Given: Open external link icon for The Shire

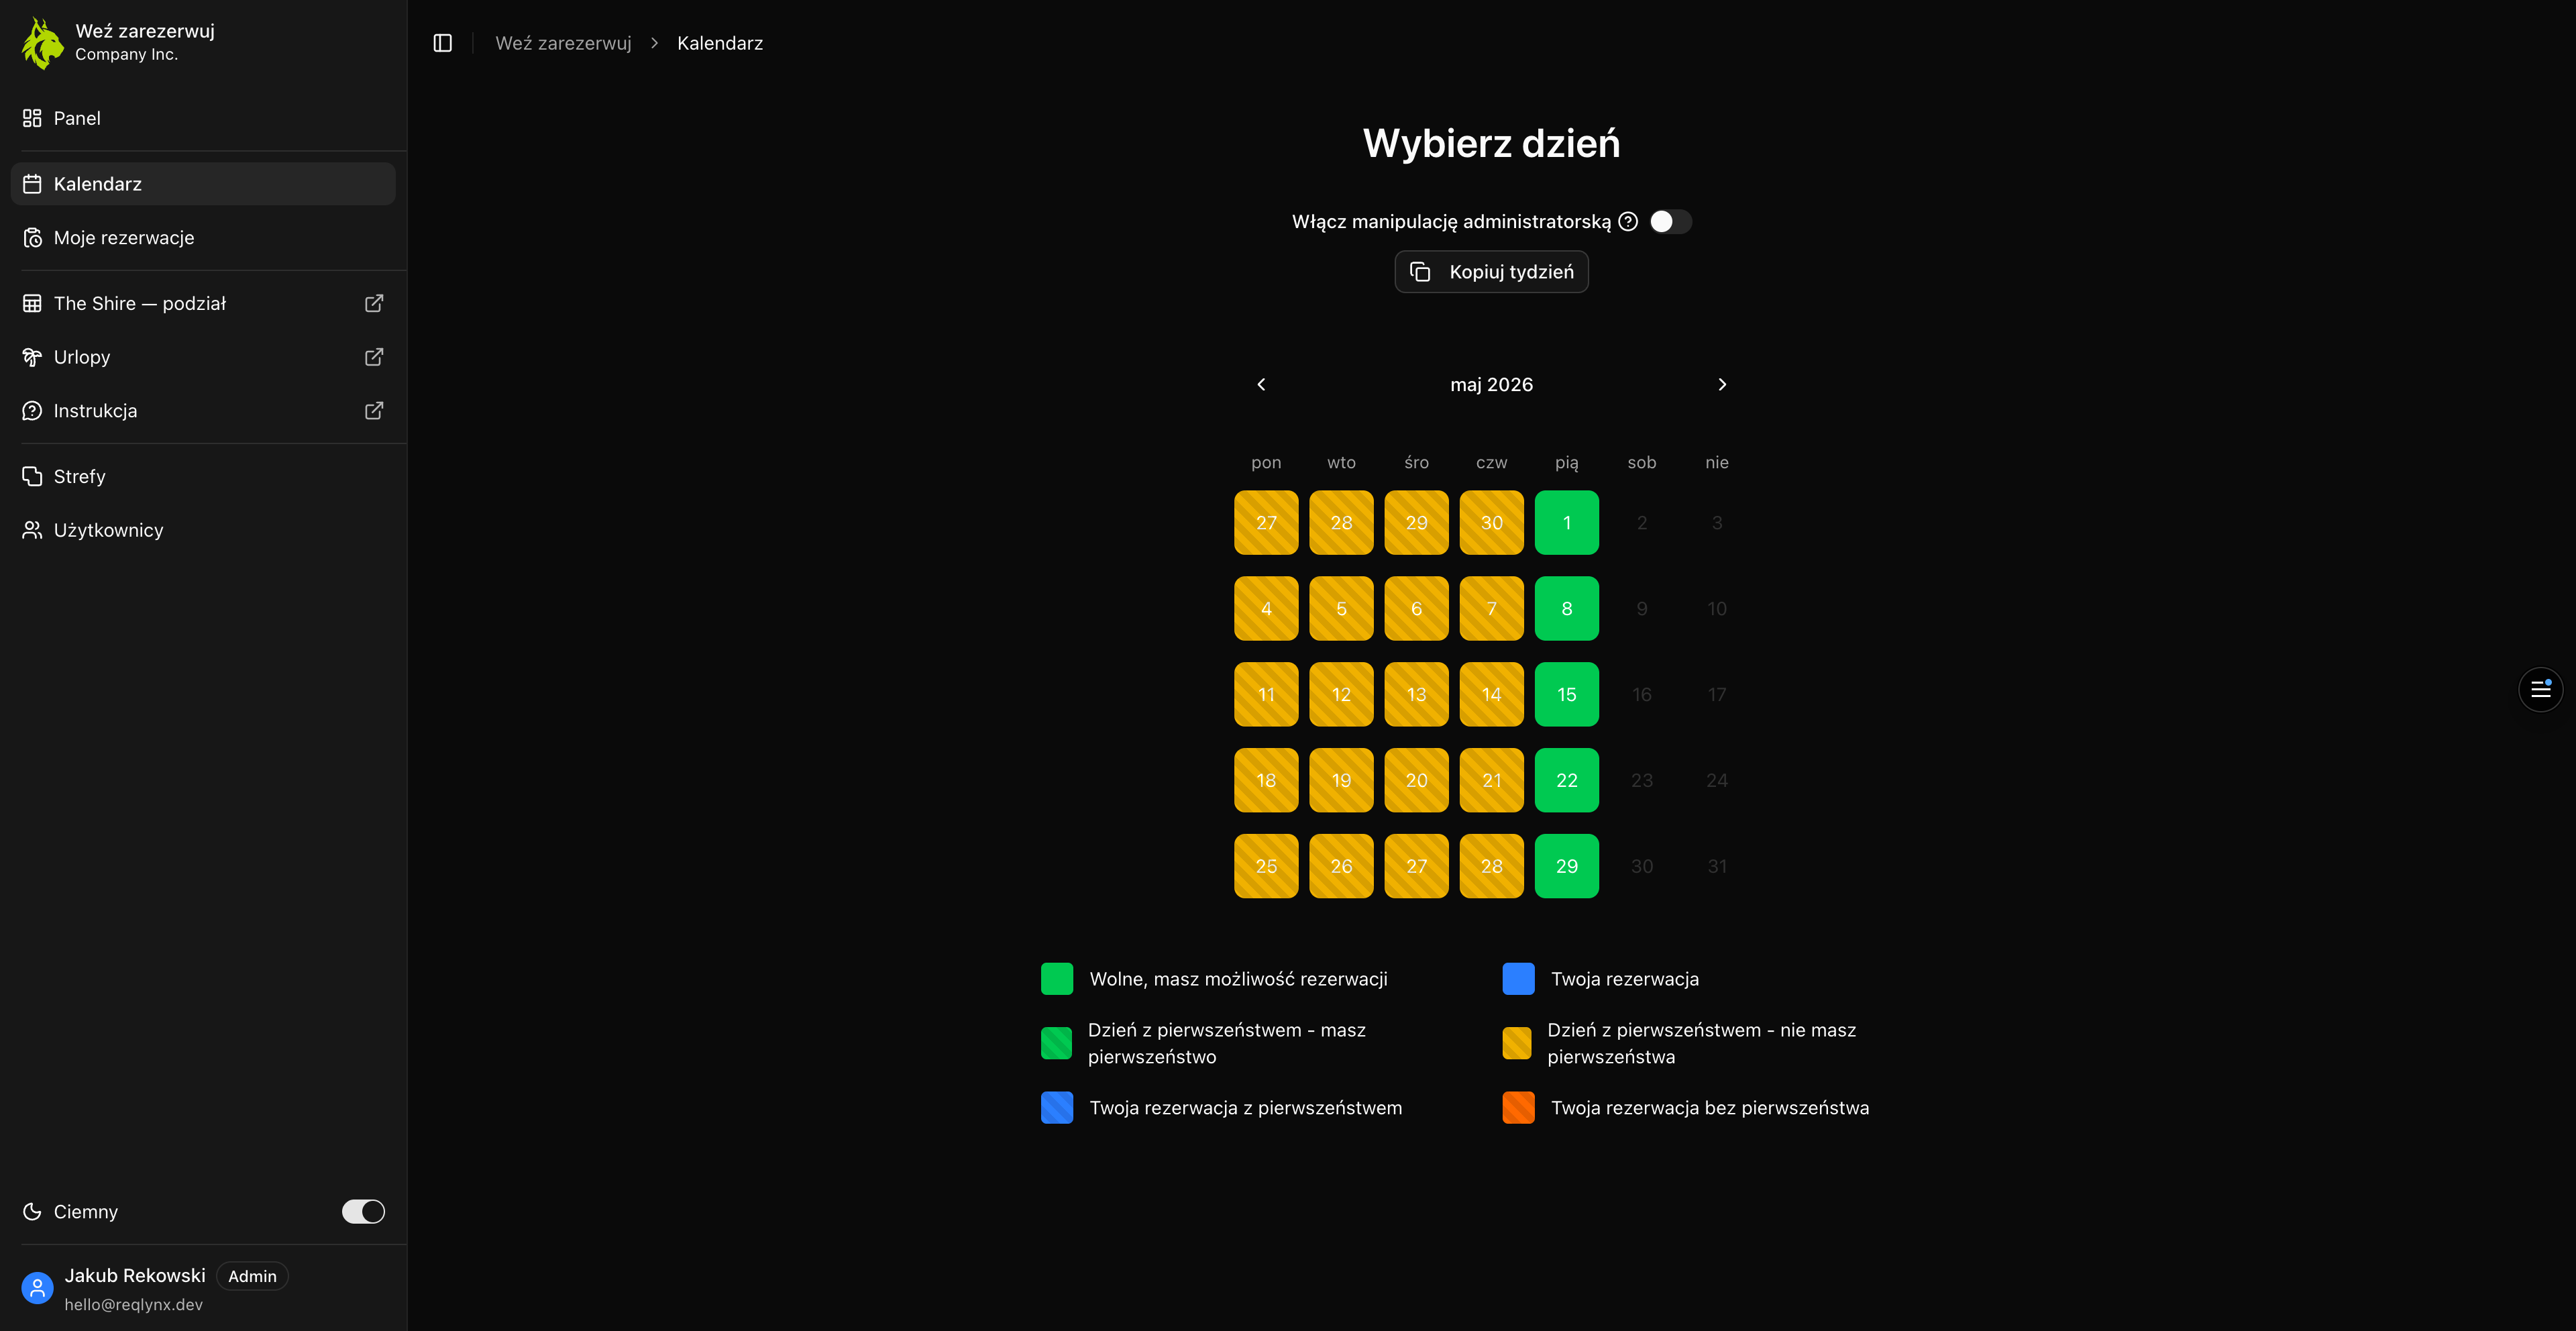Looking at the screenshot, I should coord(374,303).
